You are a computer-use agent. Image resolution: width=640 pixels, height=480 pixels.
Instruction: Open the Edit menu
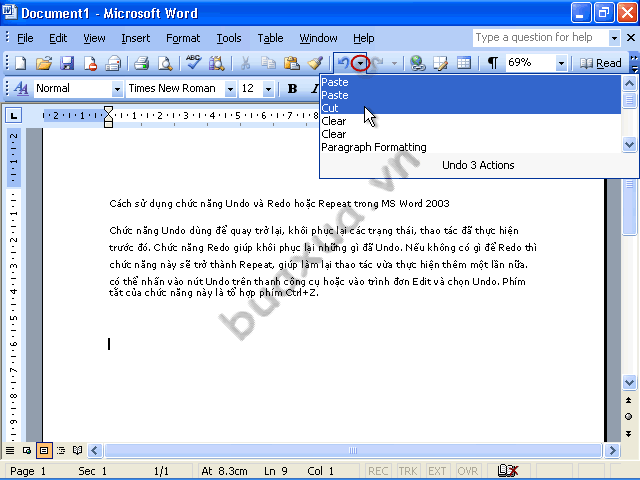pos(58,38)
